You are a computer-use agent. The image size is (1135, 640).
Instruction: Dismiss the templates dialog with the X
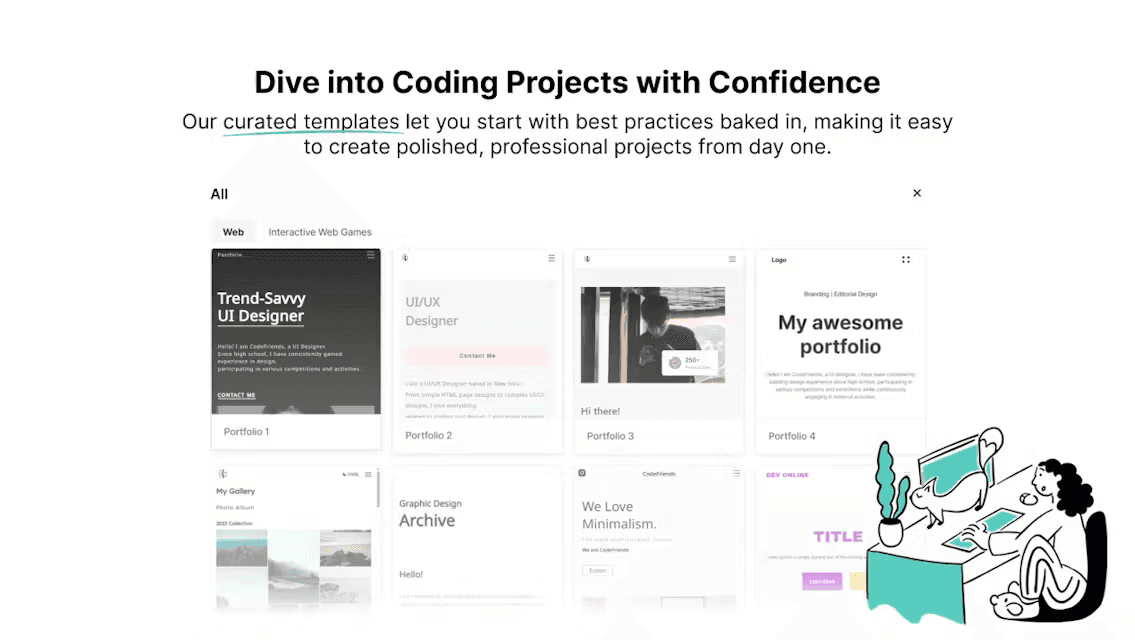(x=917, y=192)
